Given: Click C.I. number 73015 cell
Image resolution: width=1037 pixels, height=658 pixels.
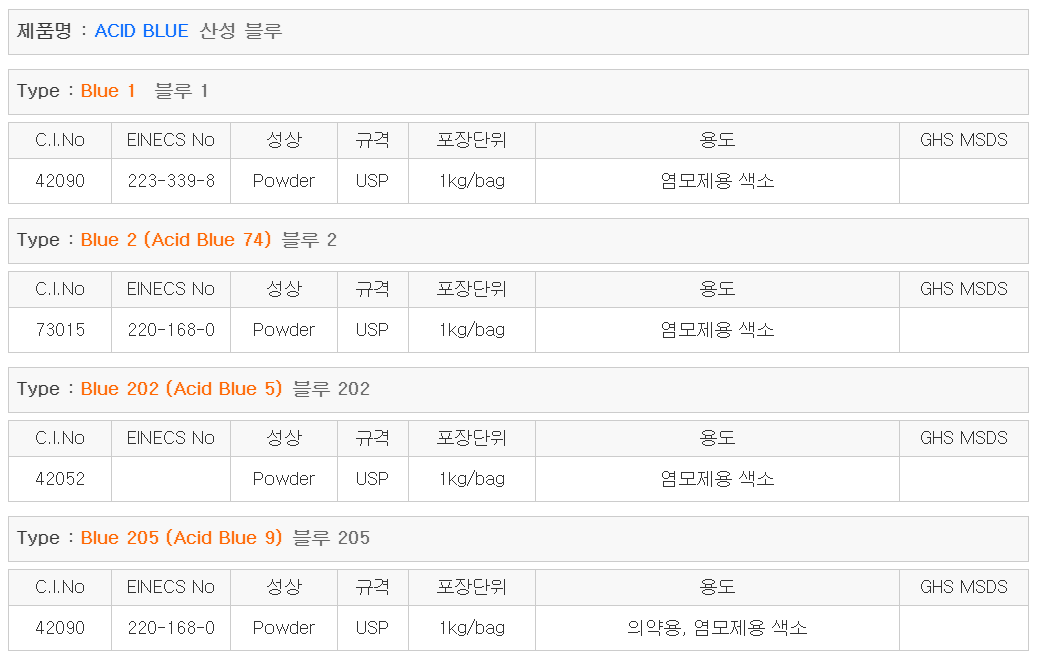Looking at the screenshot, I should point(60,330).
